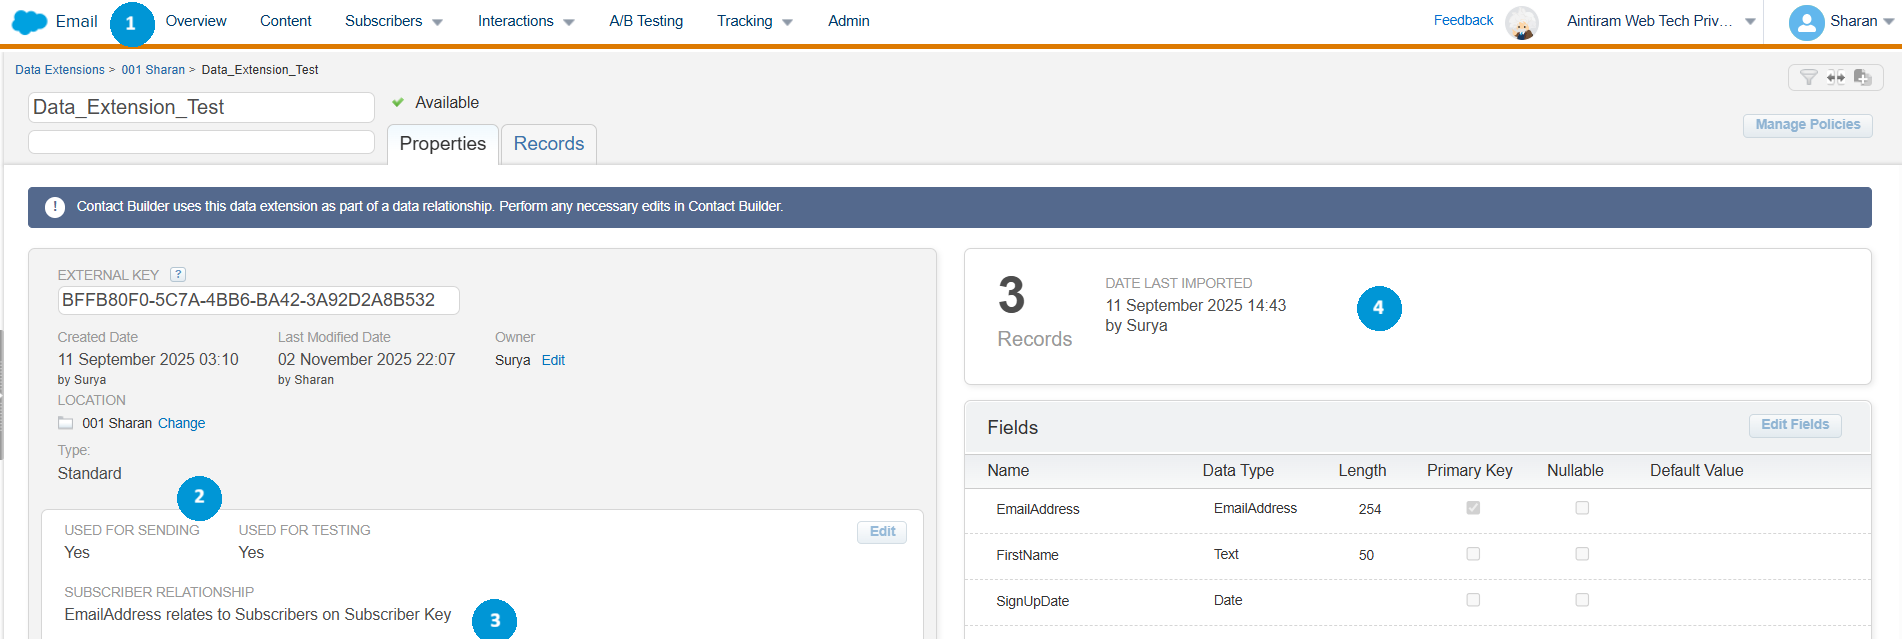Click Change link for location
Viewport: 1902px width, 639px height.
[x=182, y=423]
